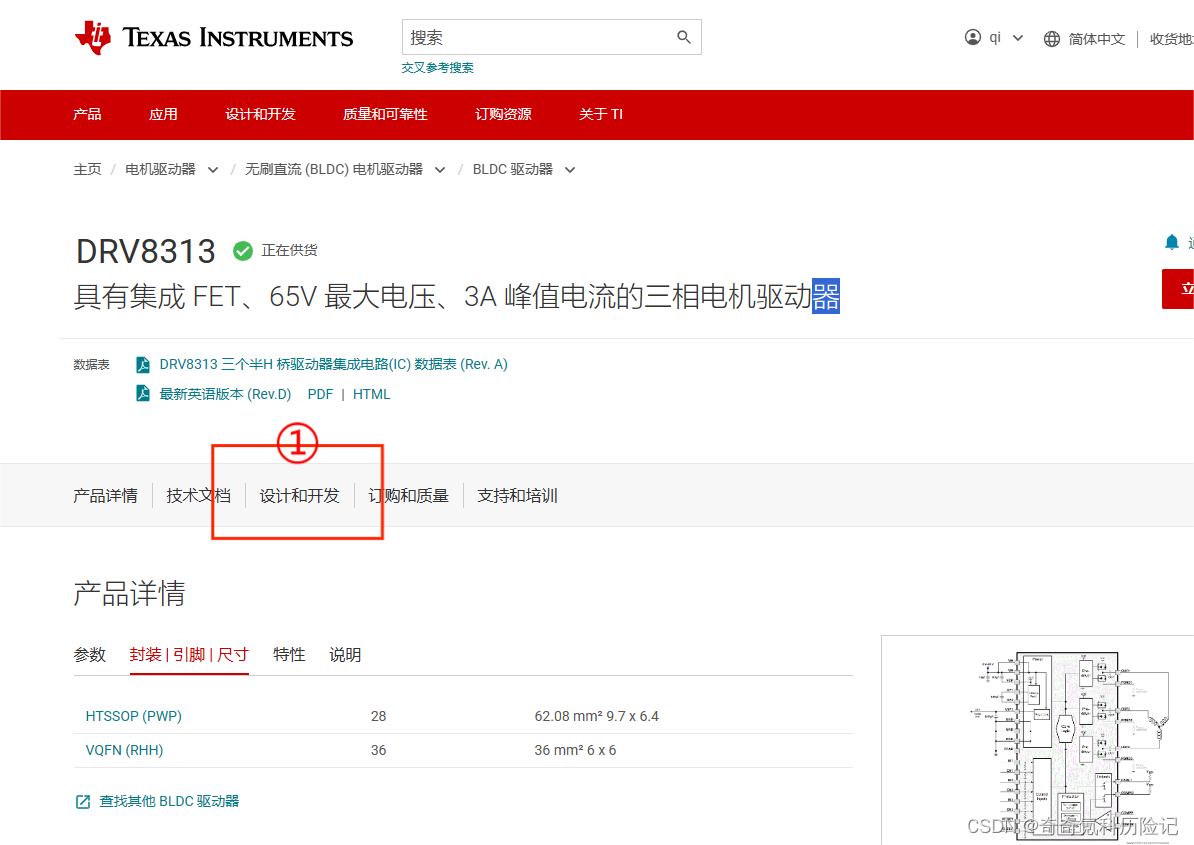This screenshot has height=845, width=1194.
Task: Click the PDF icon beside 最新英语版本
Action: coord(142,394)
